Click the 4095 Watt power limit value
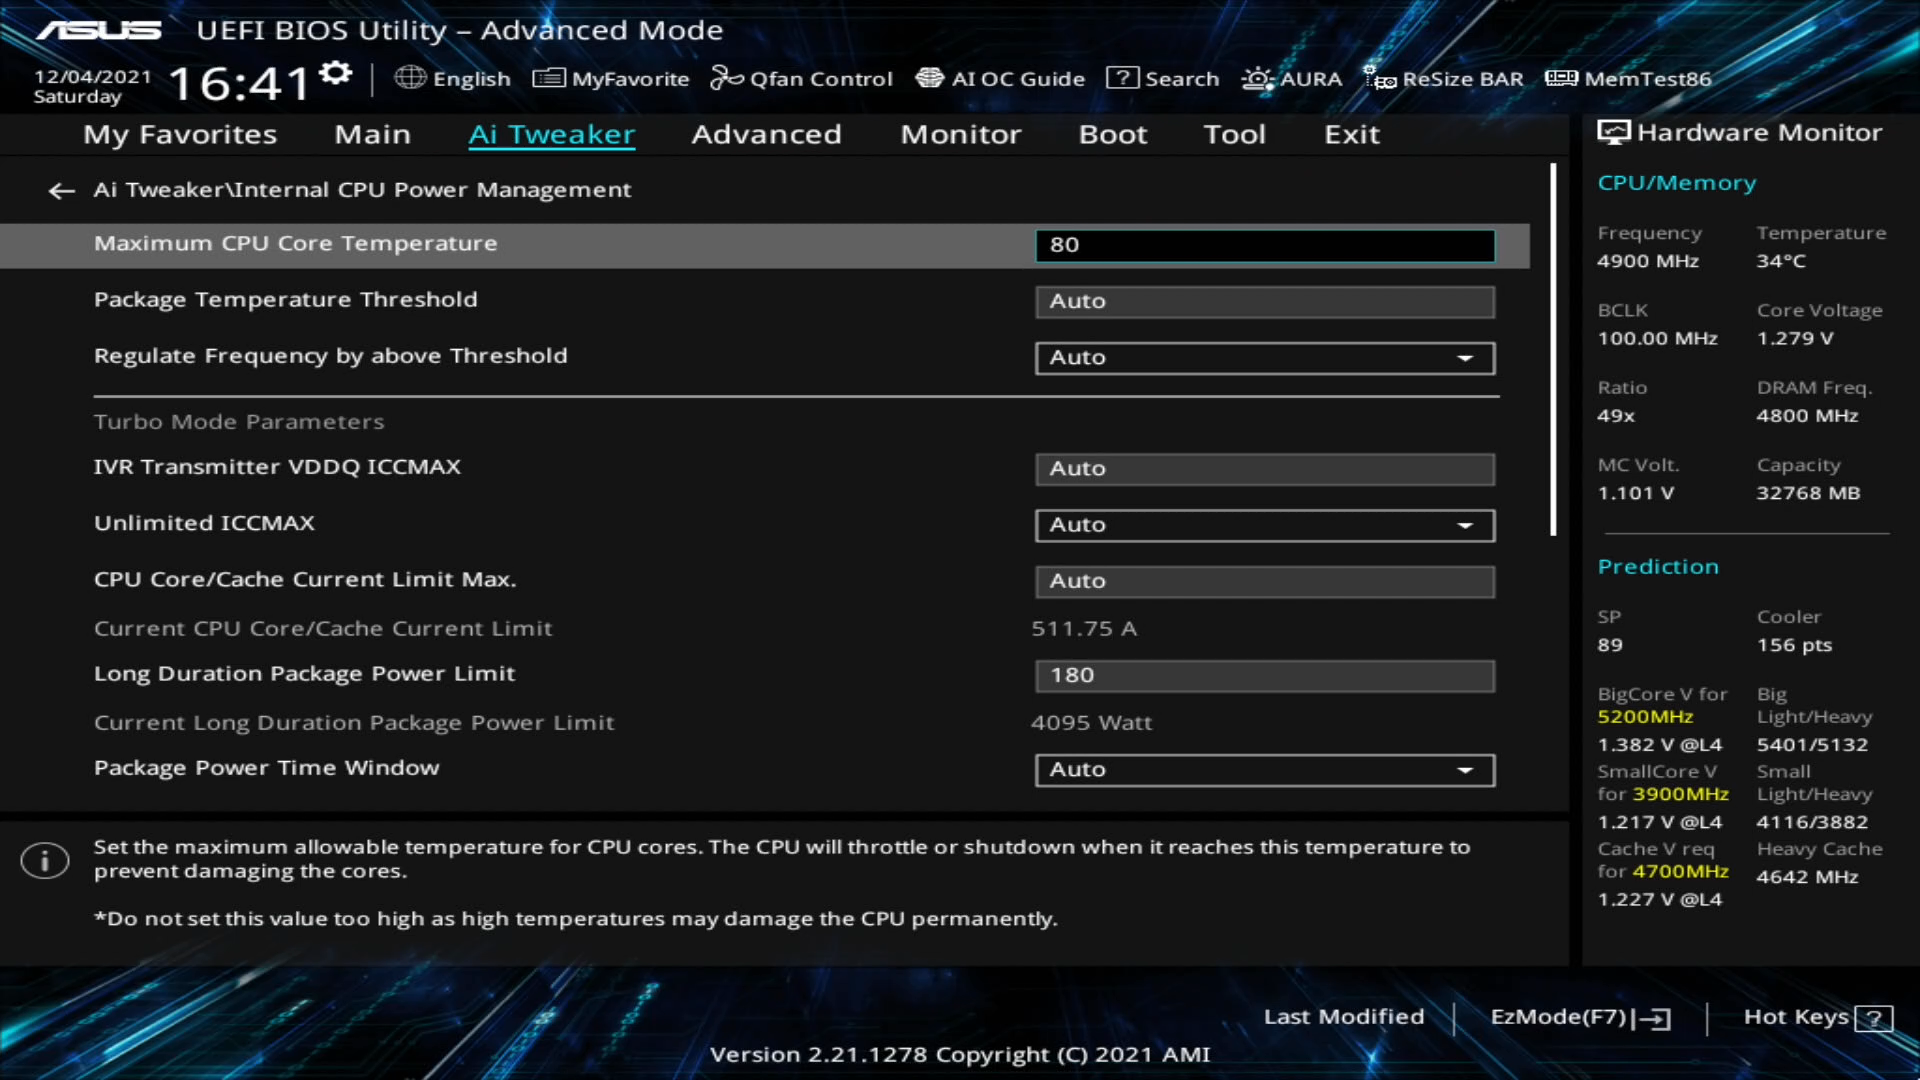The height and width of the screenshot is (1080, 1920). click(x=1091, y=723)
